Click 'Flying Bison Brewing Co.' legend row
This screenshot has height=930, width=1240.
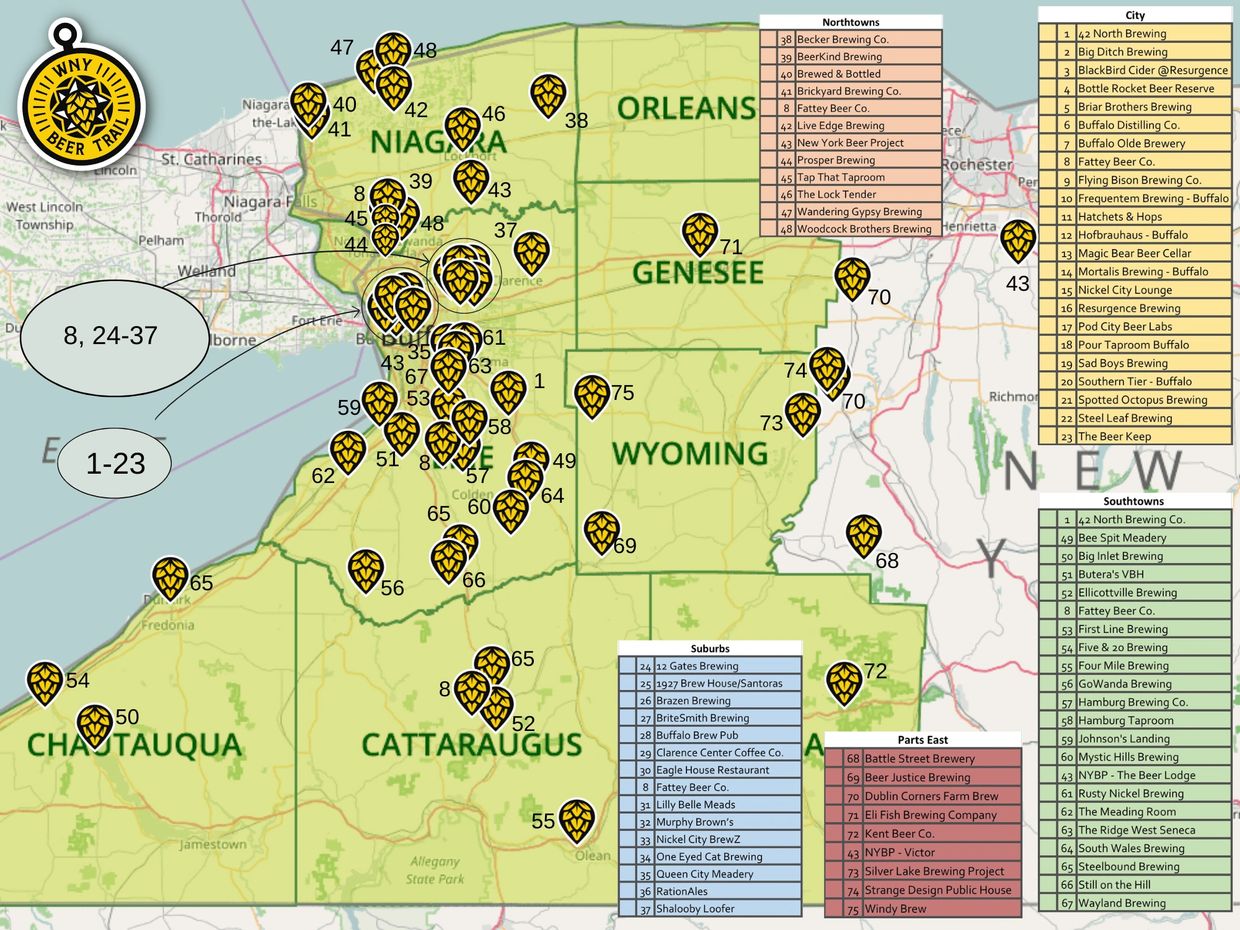[1135, 180]
